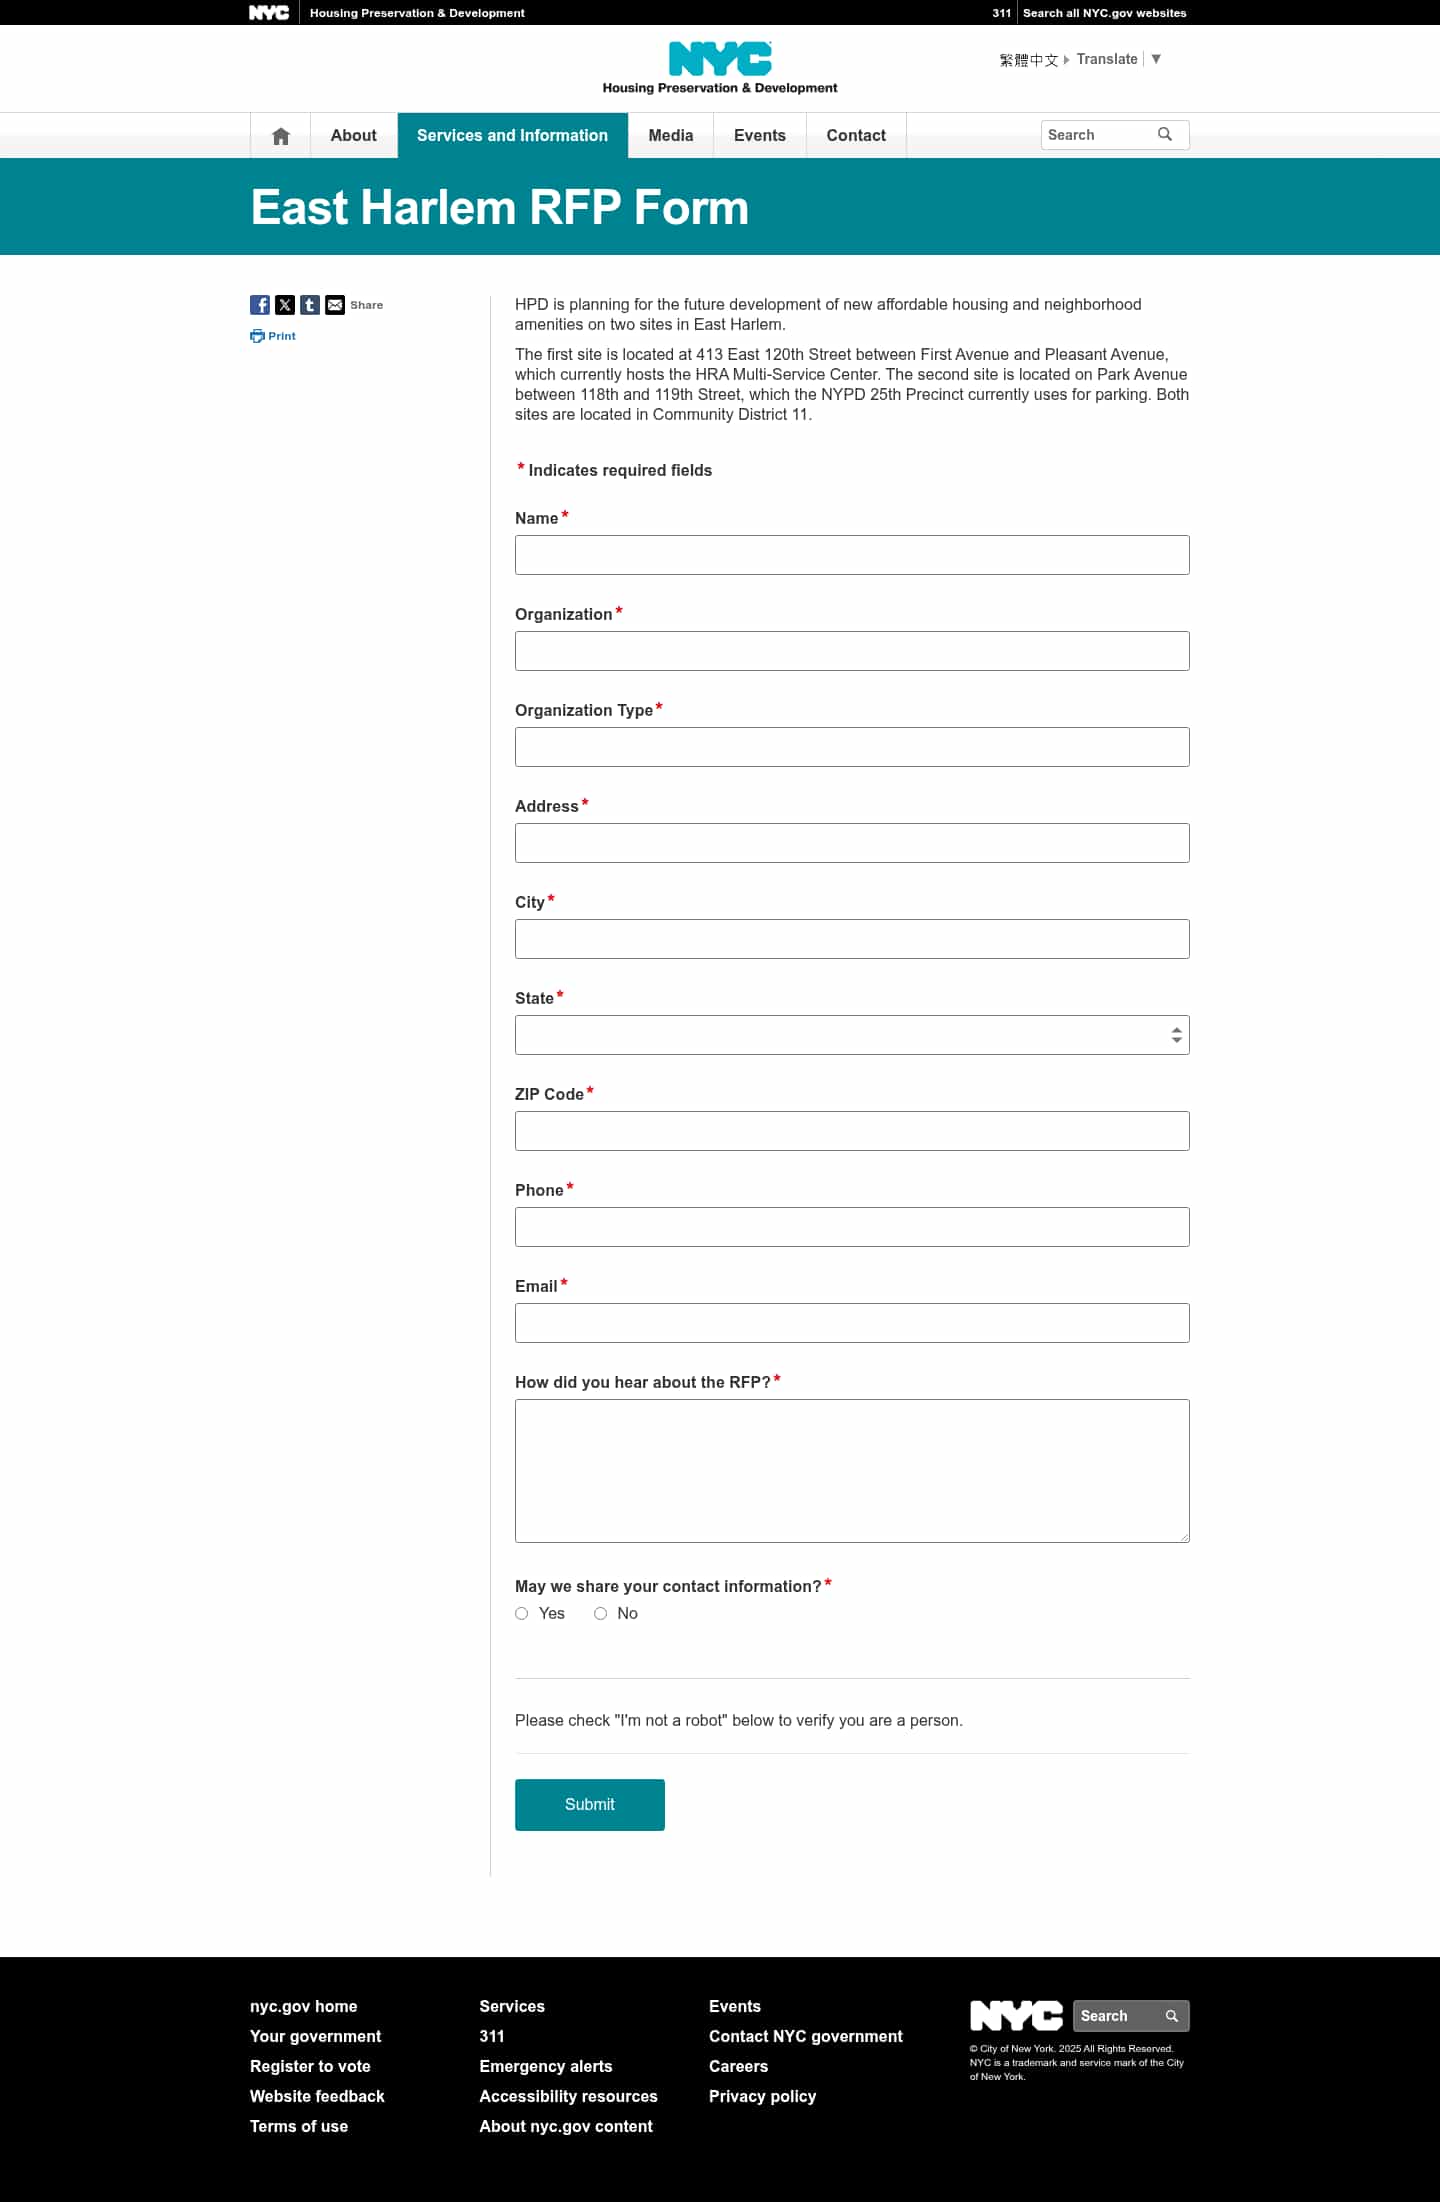Click the ZIP Code input field
This screenshot has width=1440, height=2202.
tap(851, 1130)
